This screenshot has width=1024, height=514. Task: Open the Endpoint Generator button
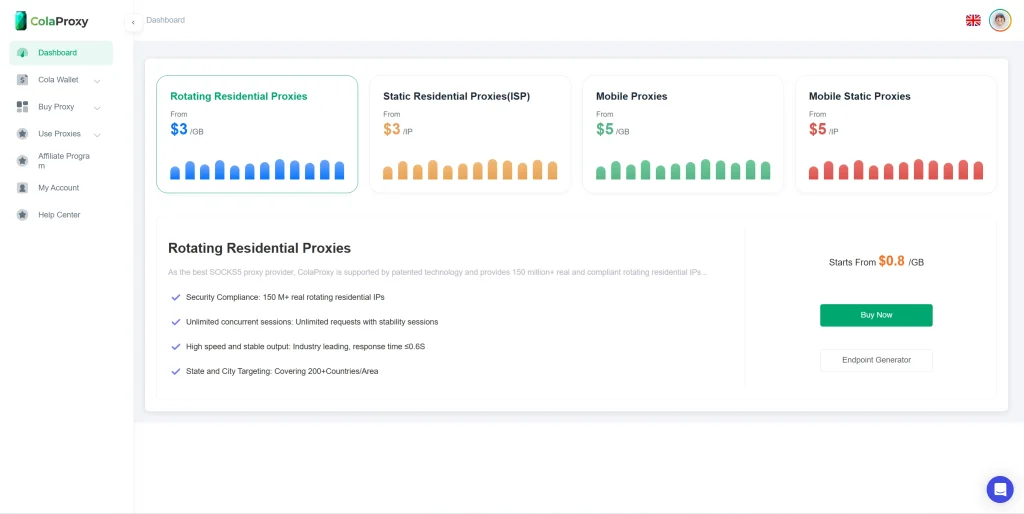coord(876,361)
